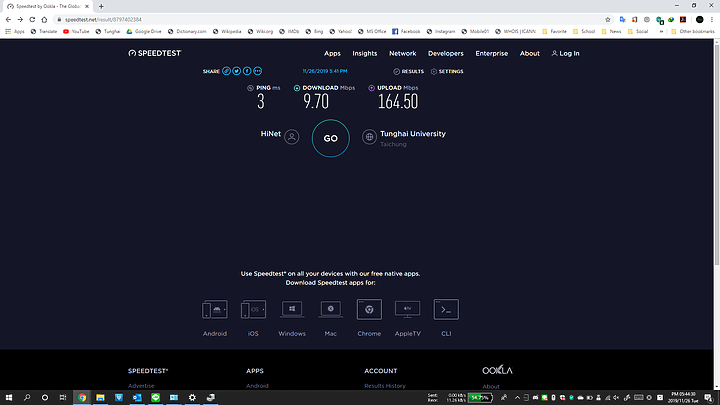The height and width of the screenshot is (405, 720).
Task: Expand the News bookmarks folder
Action: [612, 32]
